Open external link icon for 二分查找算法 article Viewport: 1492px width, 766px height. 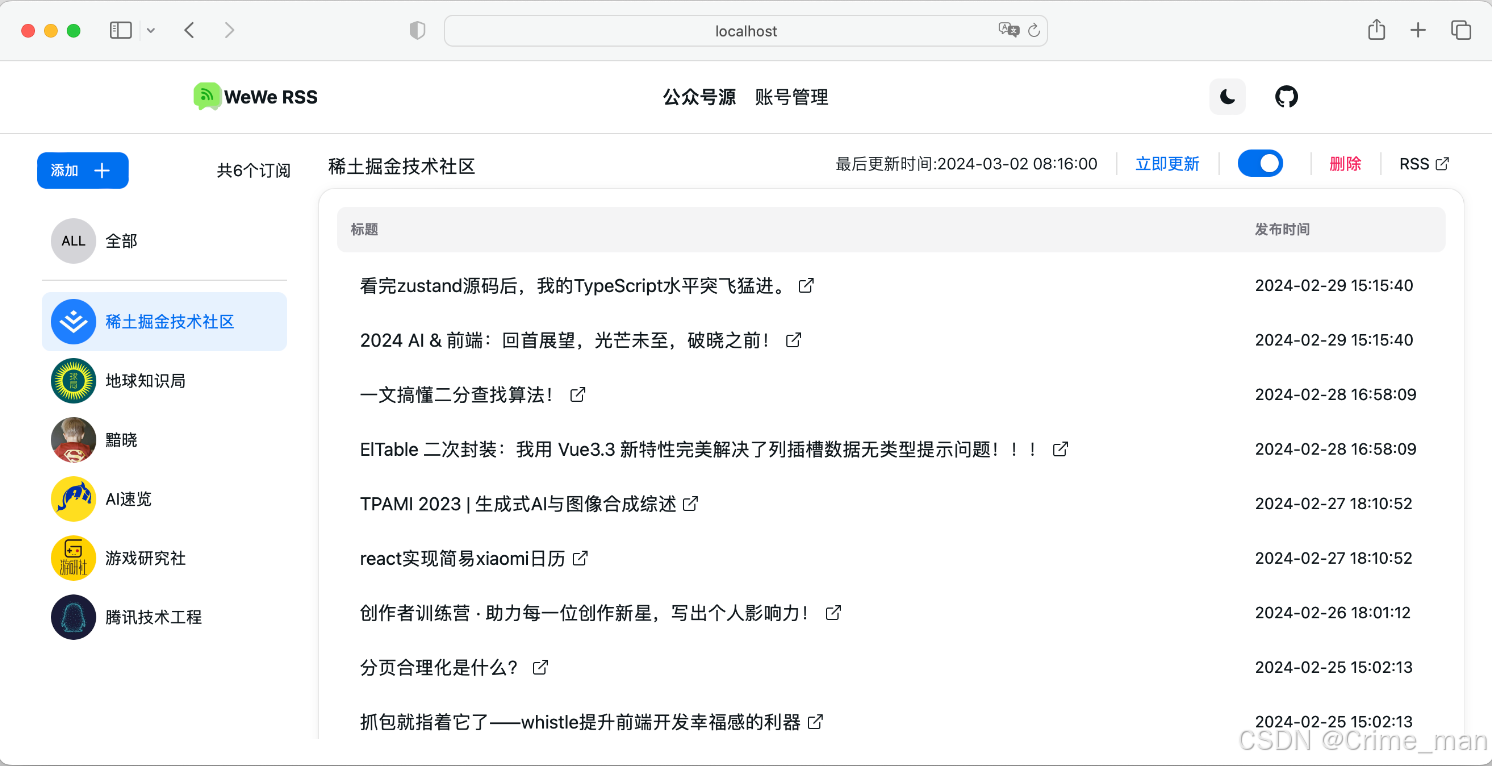coord(577,395)
